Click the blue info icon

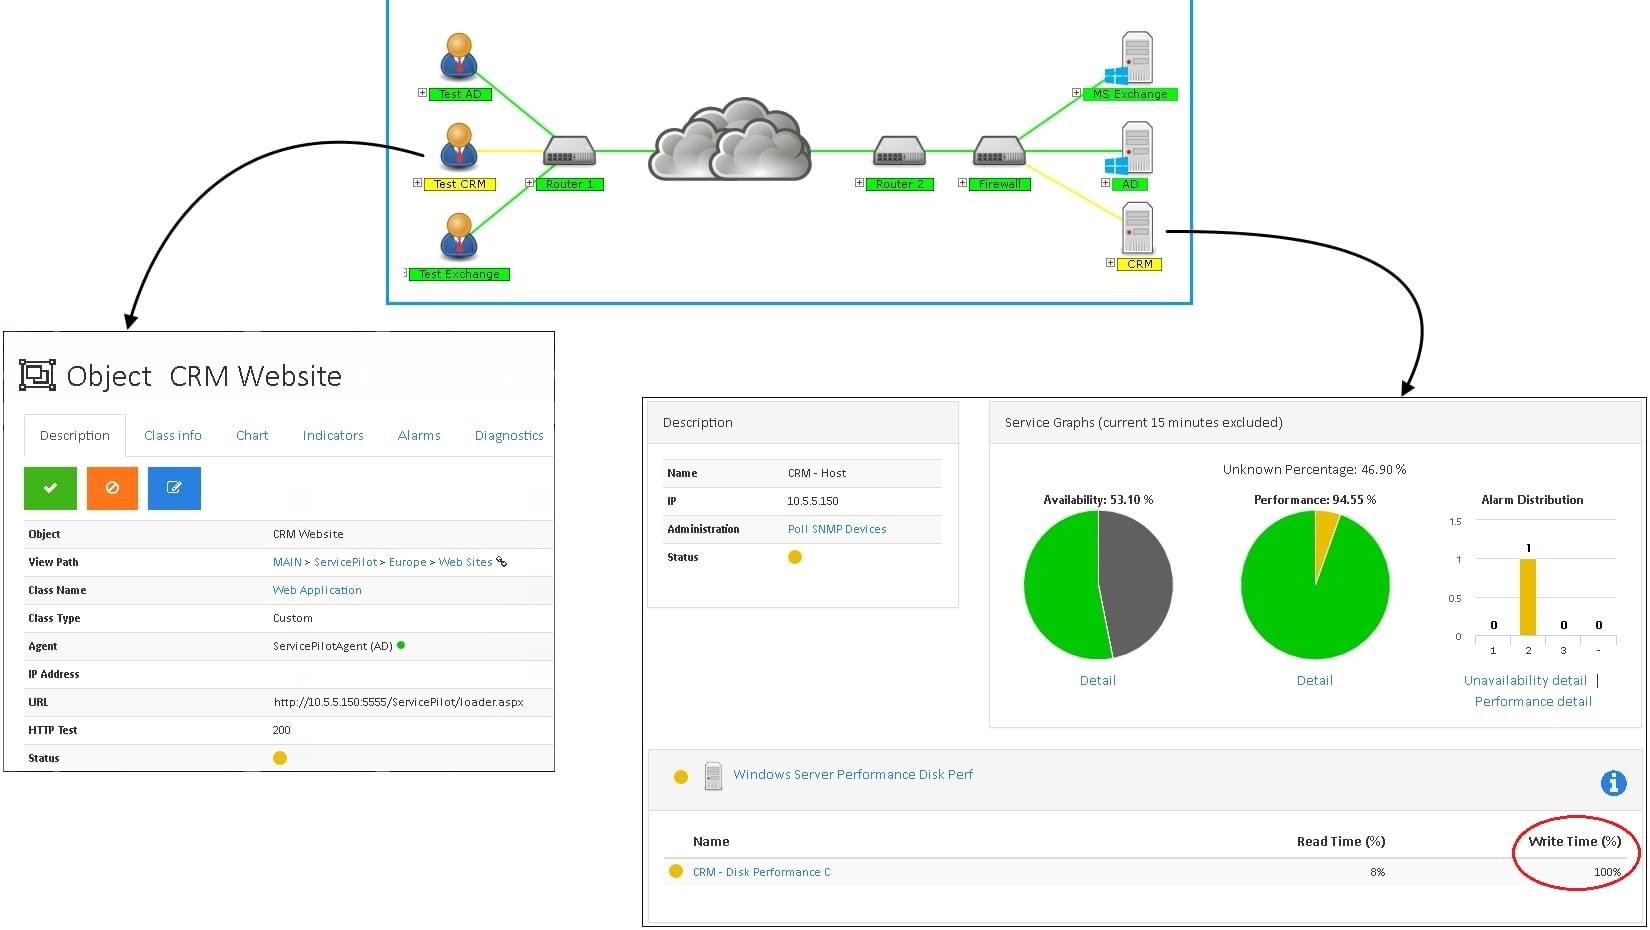(x=1613, y=783)
